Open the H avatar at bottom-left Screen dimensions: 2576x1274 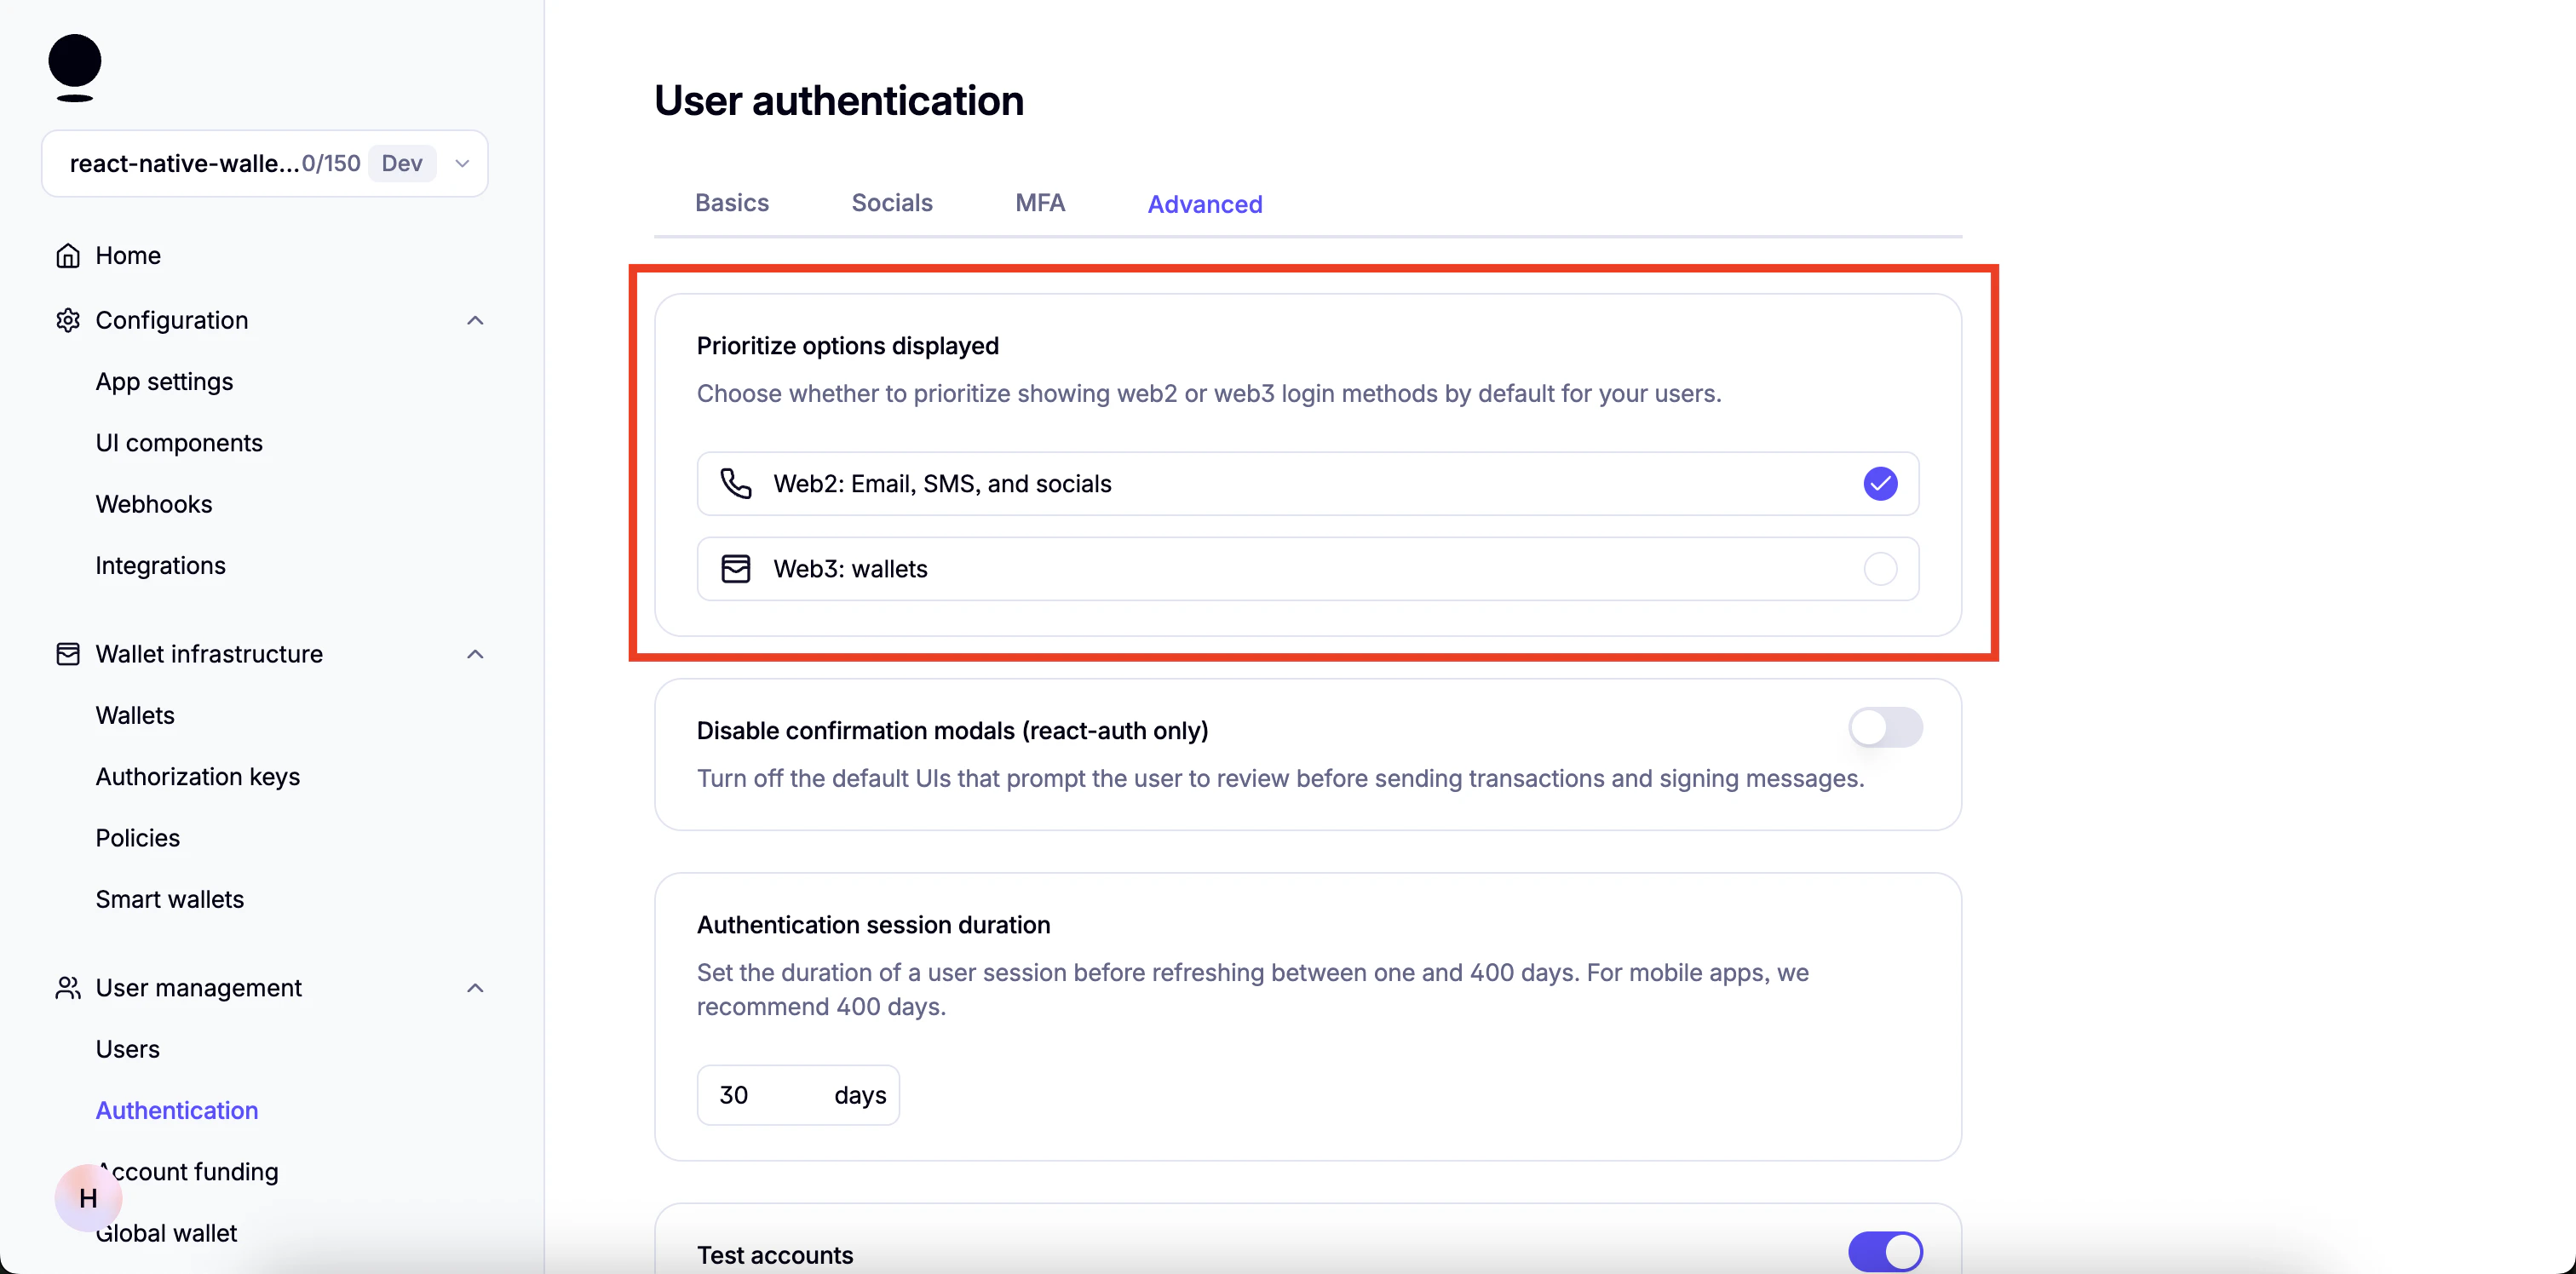(87, 1198)
